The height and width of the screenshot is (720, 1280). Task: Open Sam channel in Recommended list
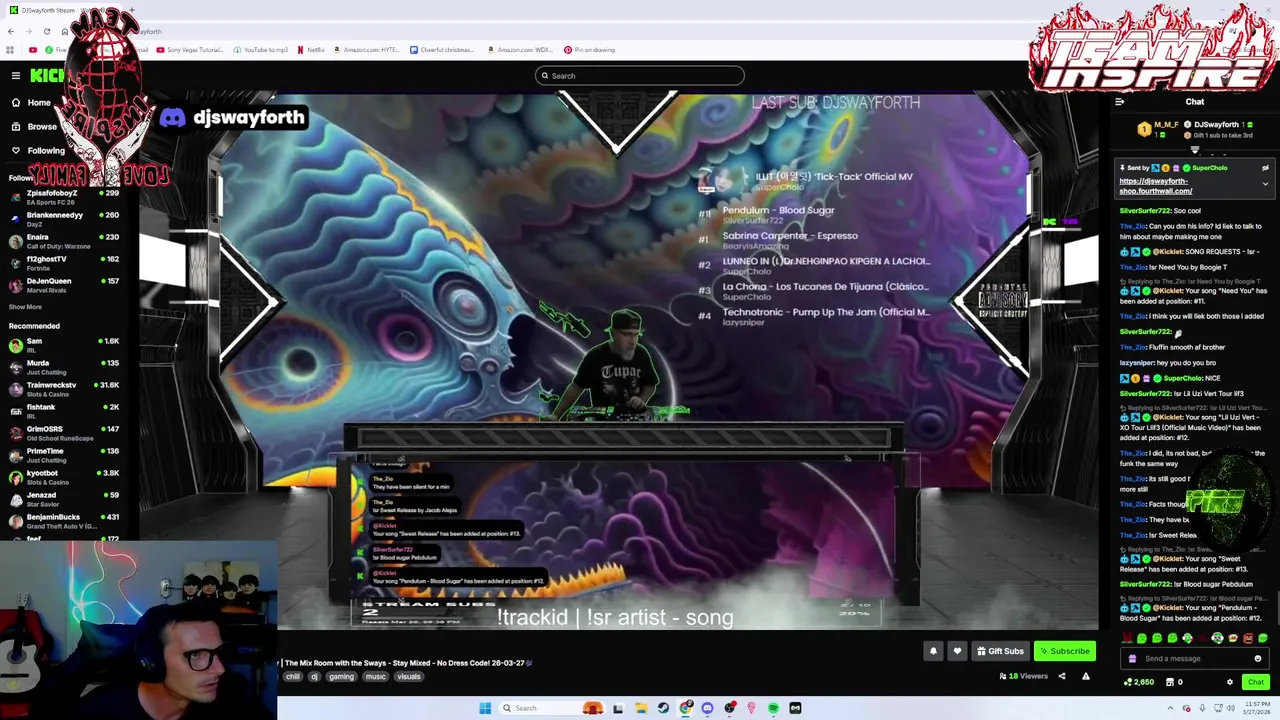click(64, 345)
